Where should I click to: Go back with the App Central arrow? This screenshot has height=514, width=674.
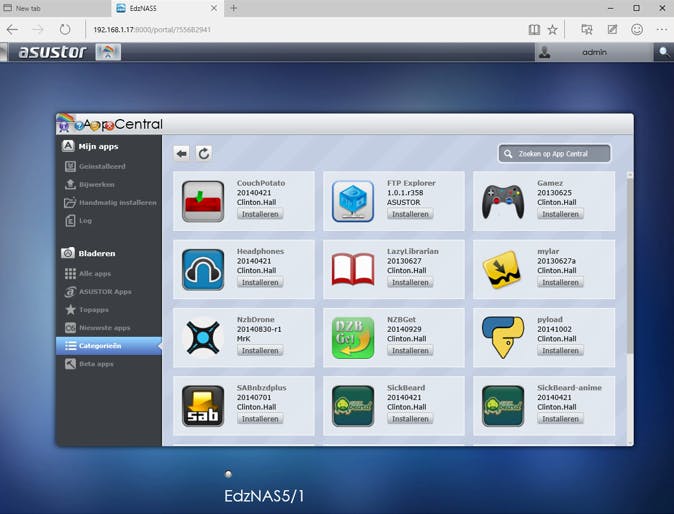point(182,153)
